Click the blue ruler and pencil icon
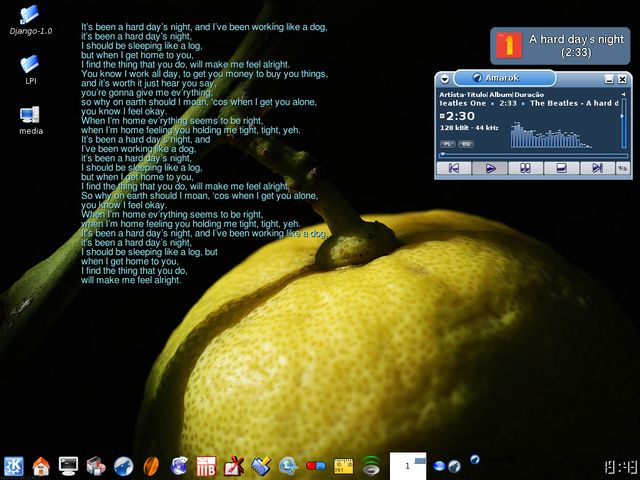 click(x=261, y=466)
